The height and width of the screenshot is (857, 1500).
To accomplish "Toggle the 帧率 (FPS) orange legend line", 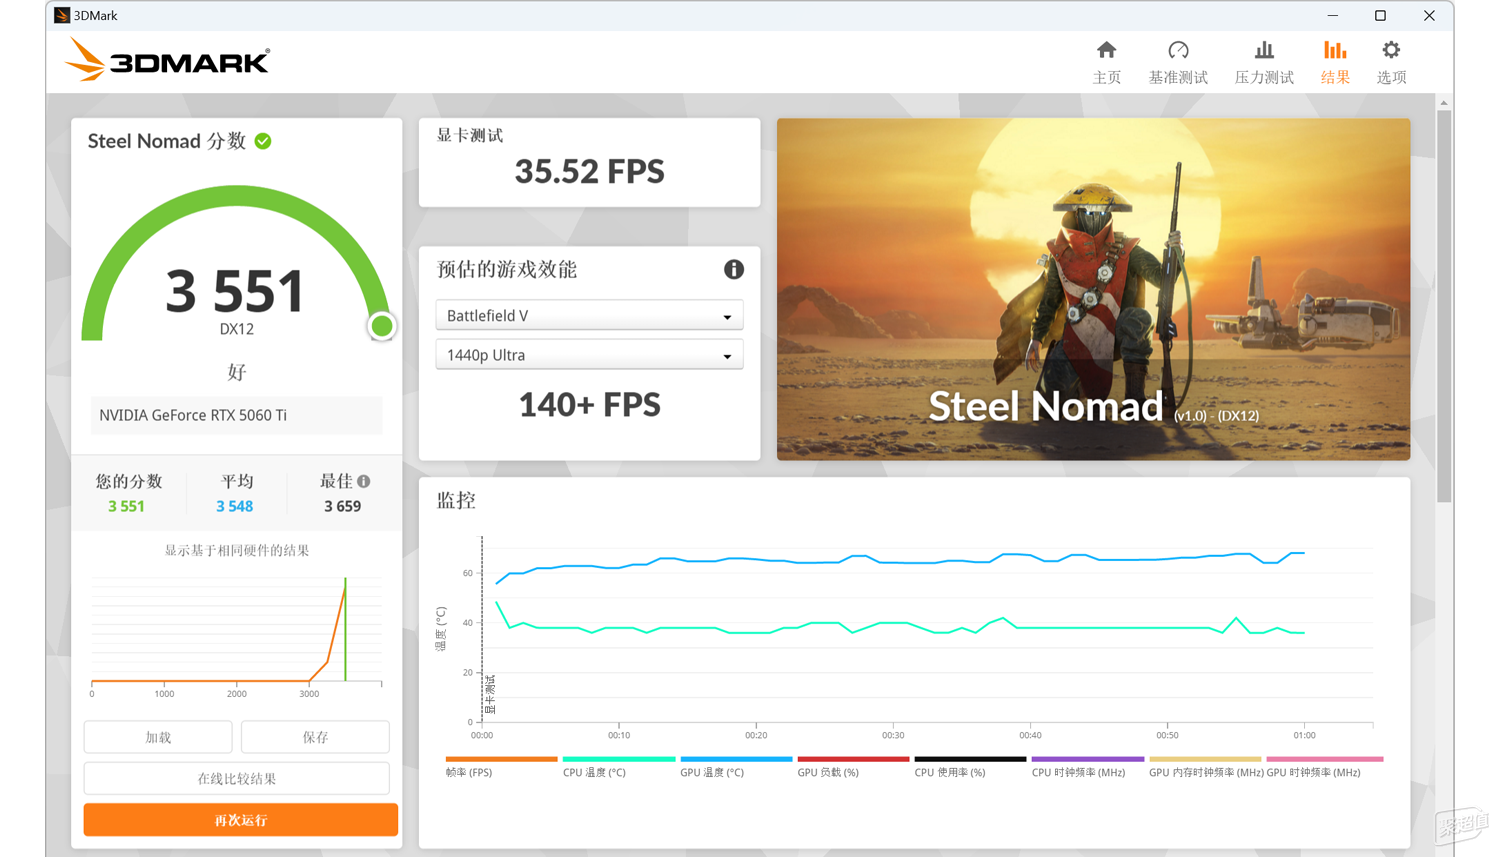I will [x=501, y=759].
